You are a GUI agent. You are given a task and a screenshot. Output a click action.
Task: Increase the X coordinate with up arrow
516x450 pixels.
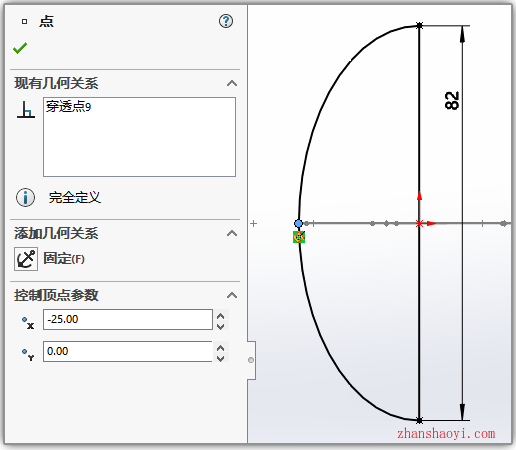pos(221,315)
